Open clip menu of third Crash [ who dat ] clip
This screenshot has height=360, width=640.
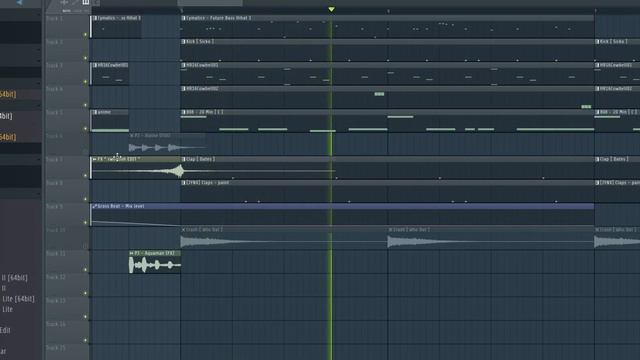[x=597, y=230]
